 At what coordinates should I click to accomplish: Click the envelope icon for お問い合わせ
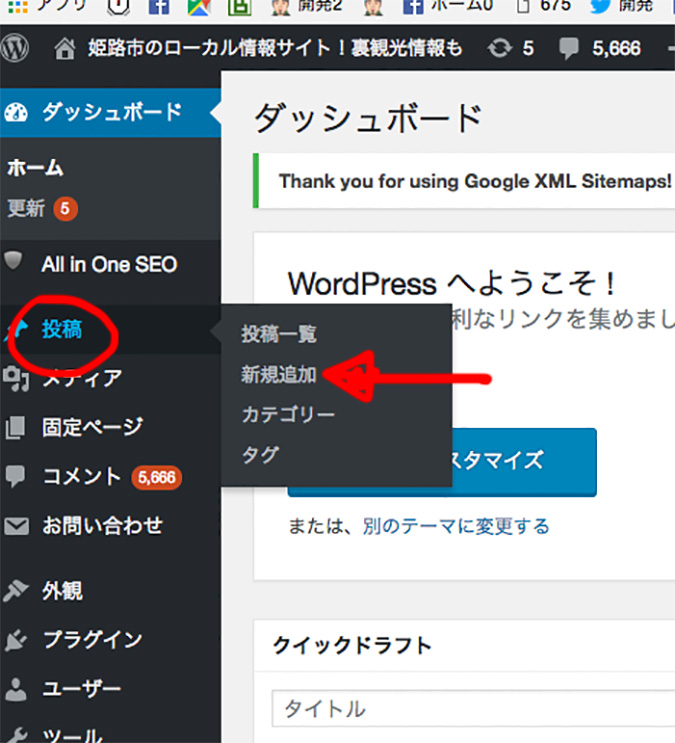[16, 525]
